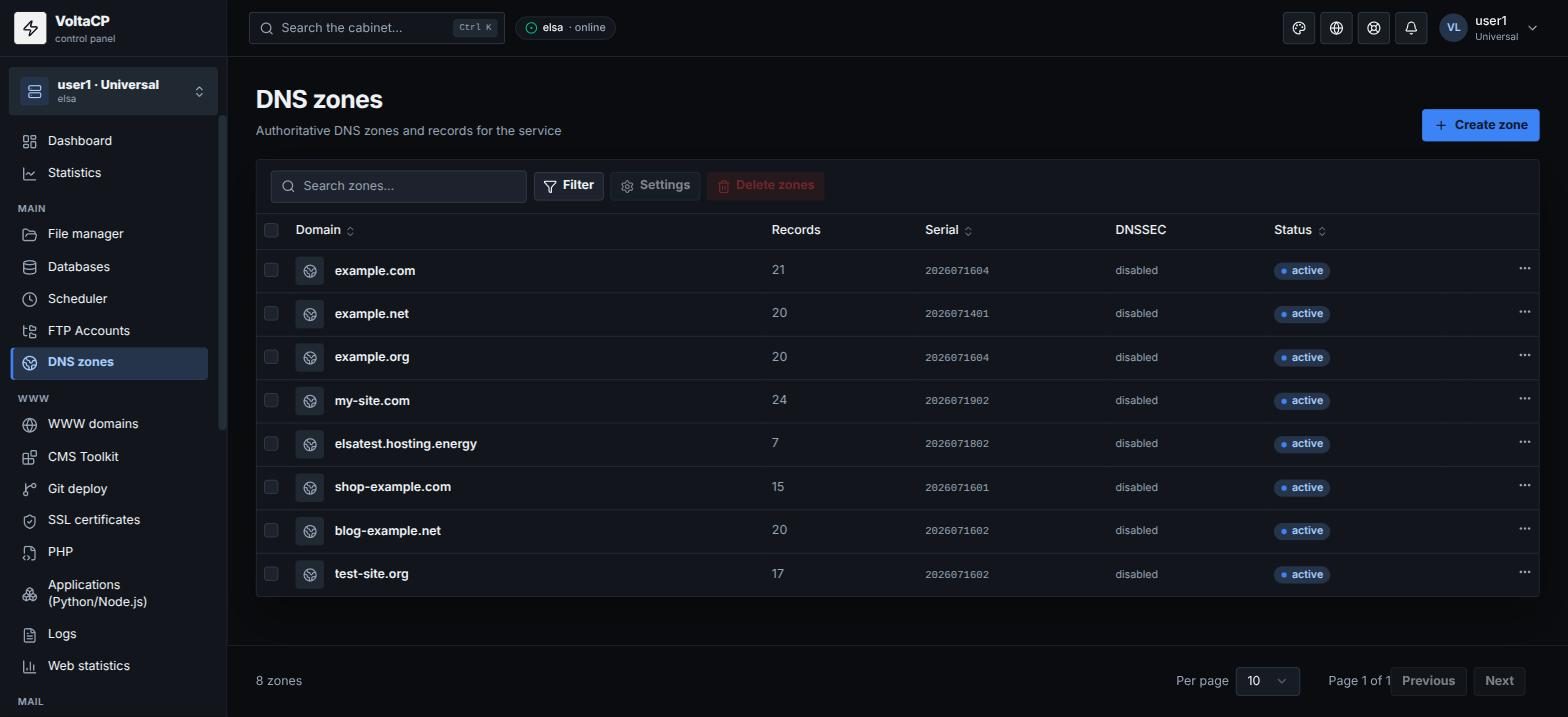Viewport: 1568px width, 717px height.
Task: Click the zone icon beside my-site.com
Action: pyautogui.click(x=310, y=401)
